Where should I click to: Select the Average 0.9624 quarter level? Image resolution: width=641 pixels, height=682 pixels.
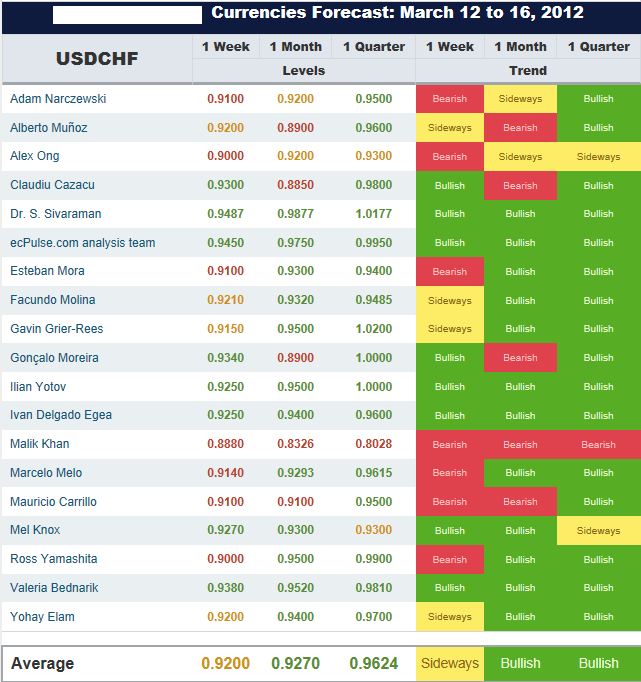click(374, 663)
